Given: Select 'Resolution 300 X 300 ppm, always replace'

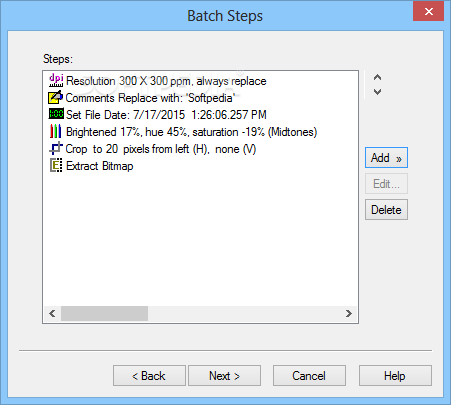Looking at the screenshot, I should [x=166, y=81].
